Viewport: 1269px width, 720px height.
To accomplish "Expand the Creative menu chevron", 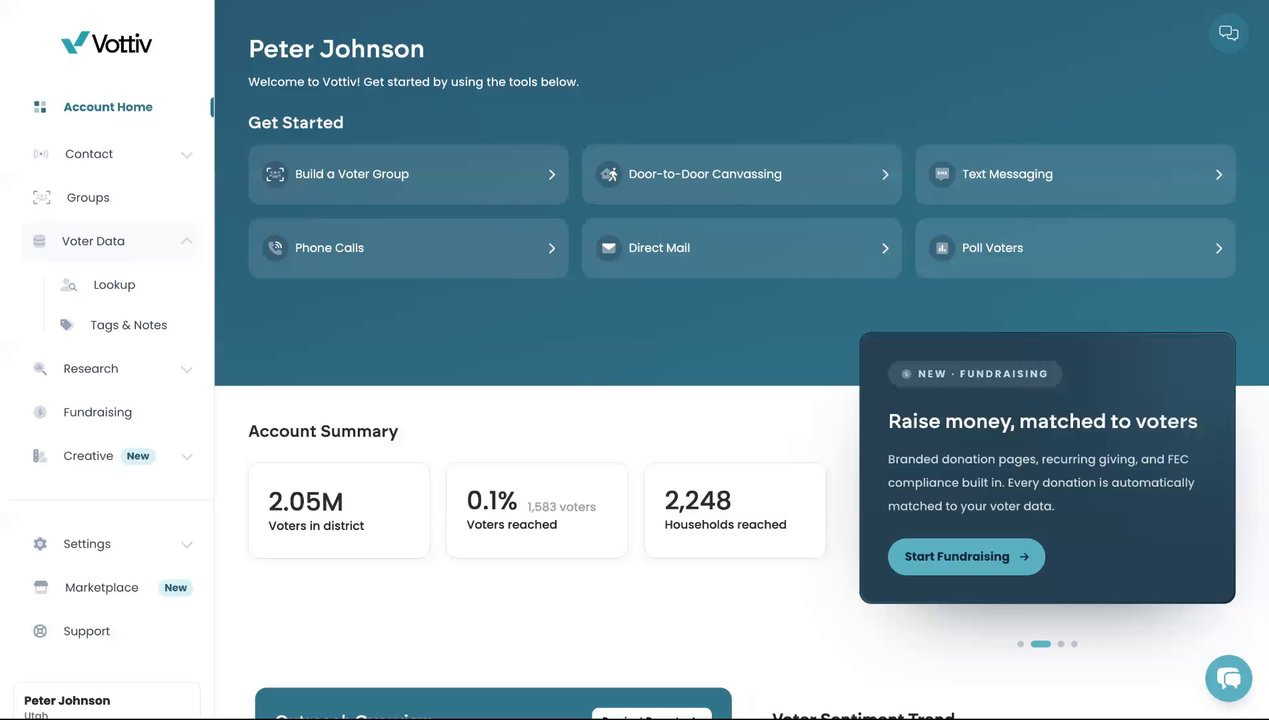I will 186,457.
